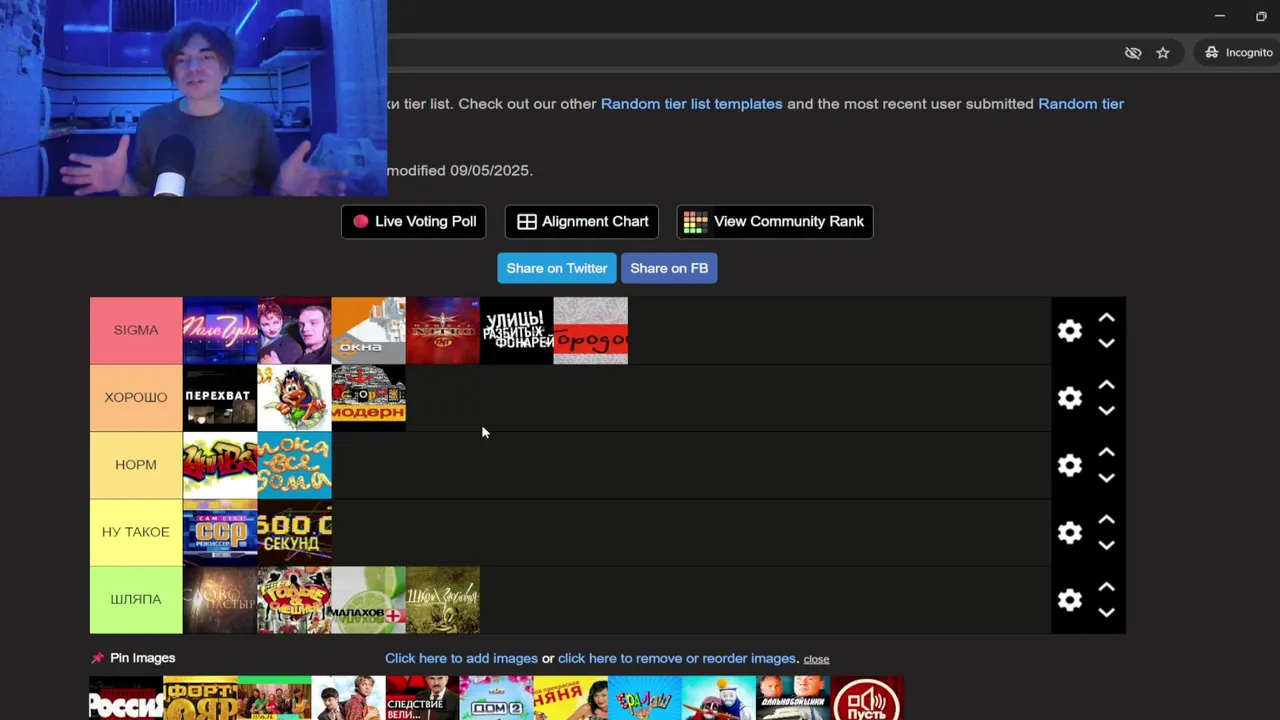Move ШЛЯПА row down with arrow
This screenshot has width=1280, height=720.
pyautogui.click(x=1106, y=611)
